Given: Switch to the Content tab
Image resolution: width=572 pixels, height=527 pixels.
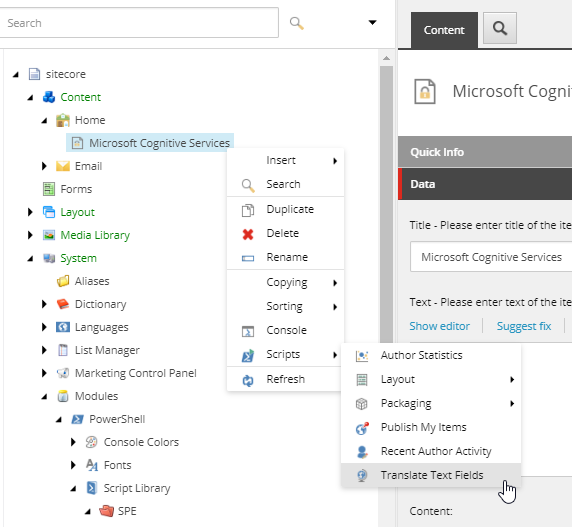Looking at the screenshot, I should tap(444, 30).
